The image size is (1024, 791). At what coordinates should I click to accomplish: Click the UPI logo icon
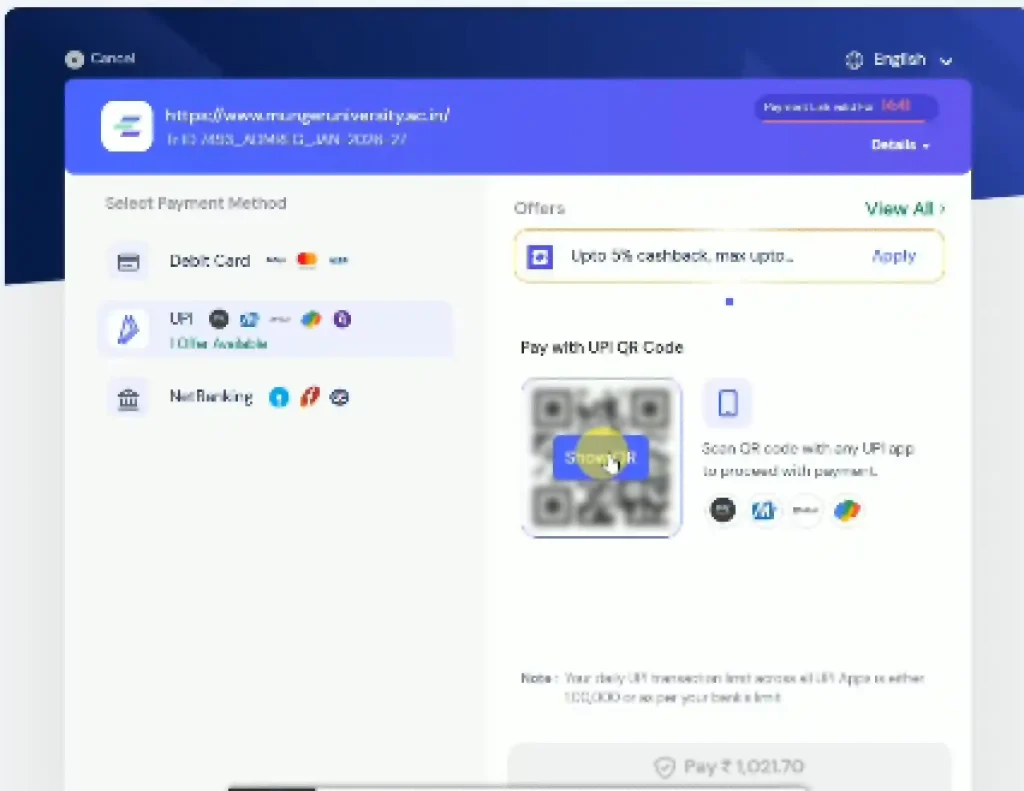[128, 329]
